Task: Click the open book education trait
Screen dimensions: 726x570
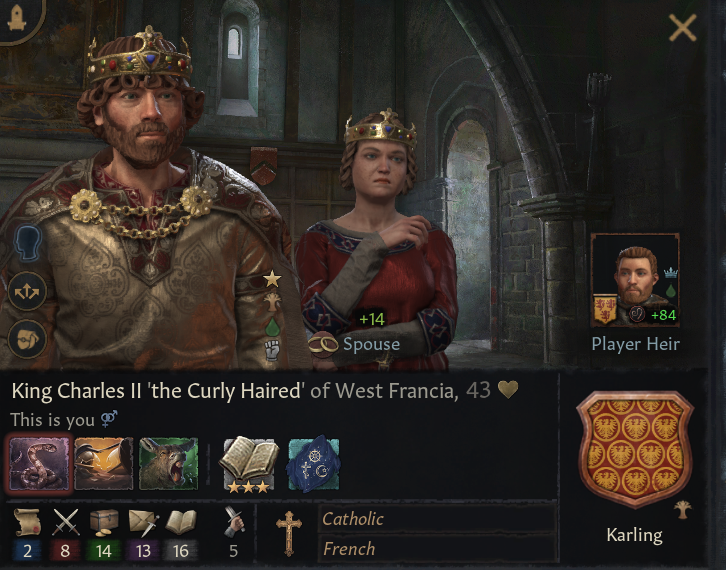Action: [x=249, y=464]
